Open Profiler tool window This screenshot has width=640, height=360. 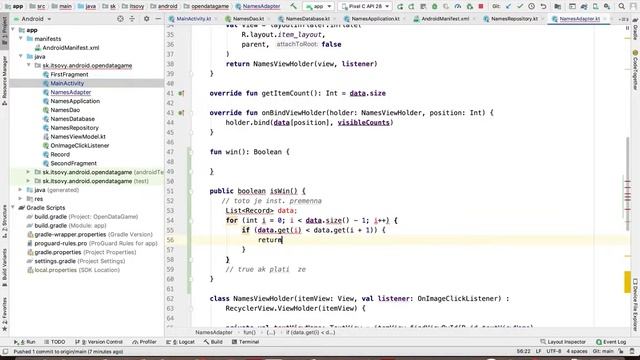[144, 342]
